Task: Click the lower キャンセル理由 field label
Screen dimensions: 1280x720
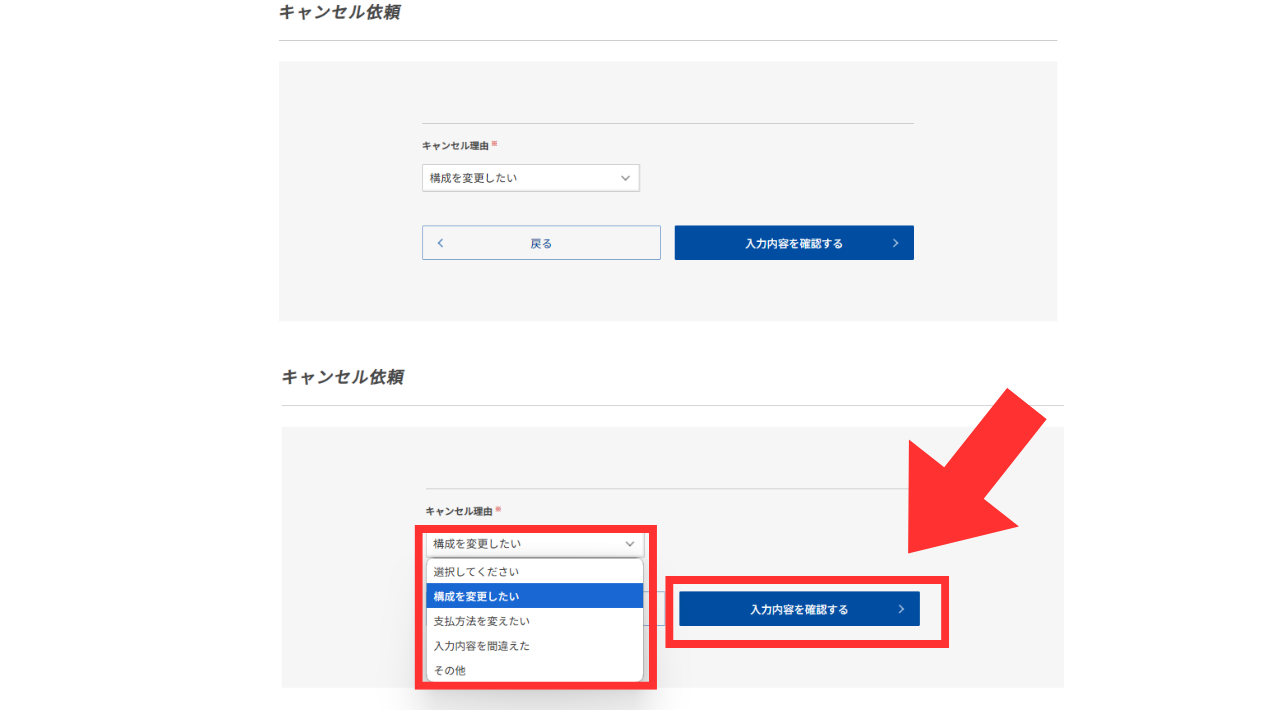Action: click(459, 511)
